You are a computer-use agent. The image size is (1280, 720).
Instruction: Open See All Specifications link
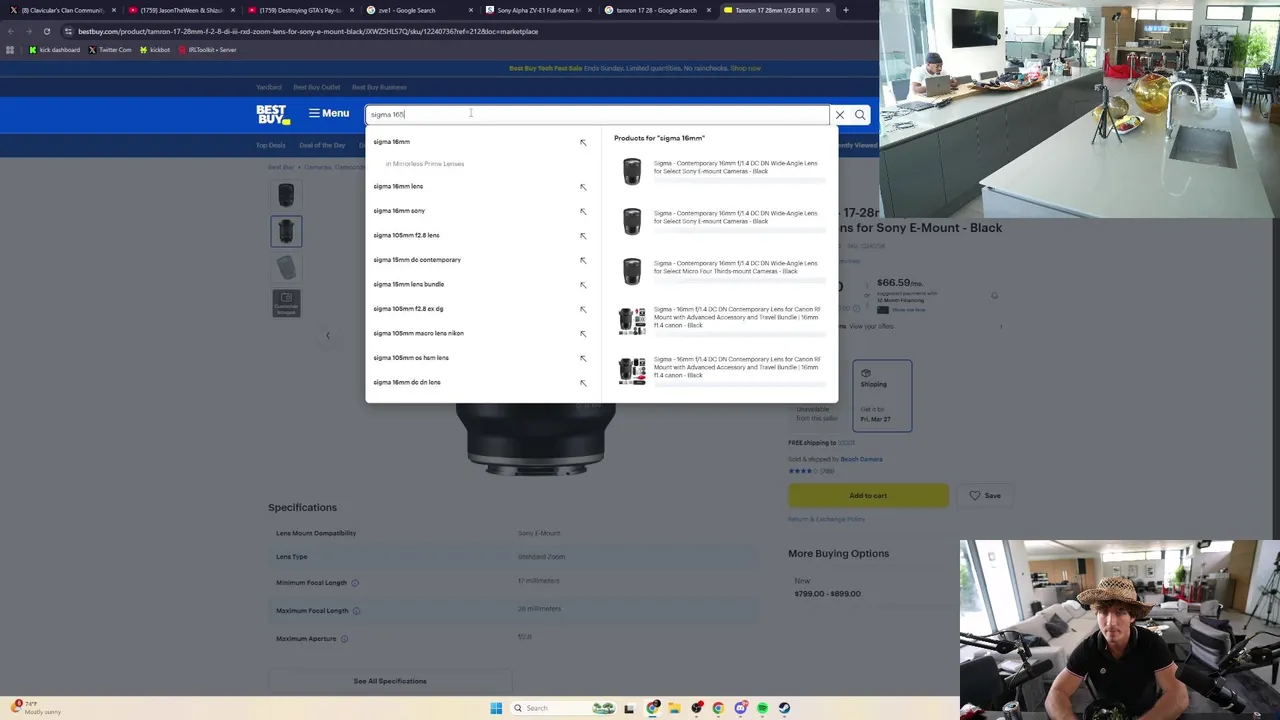(390, 681)
